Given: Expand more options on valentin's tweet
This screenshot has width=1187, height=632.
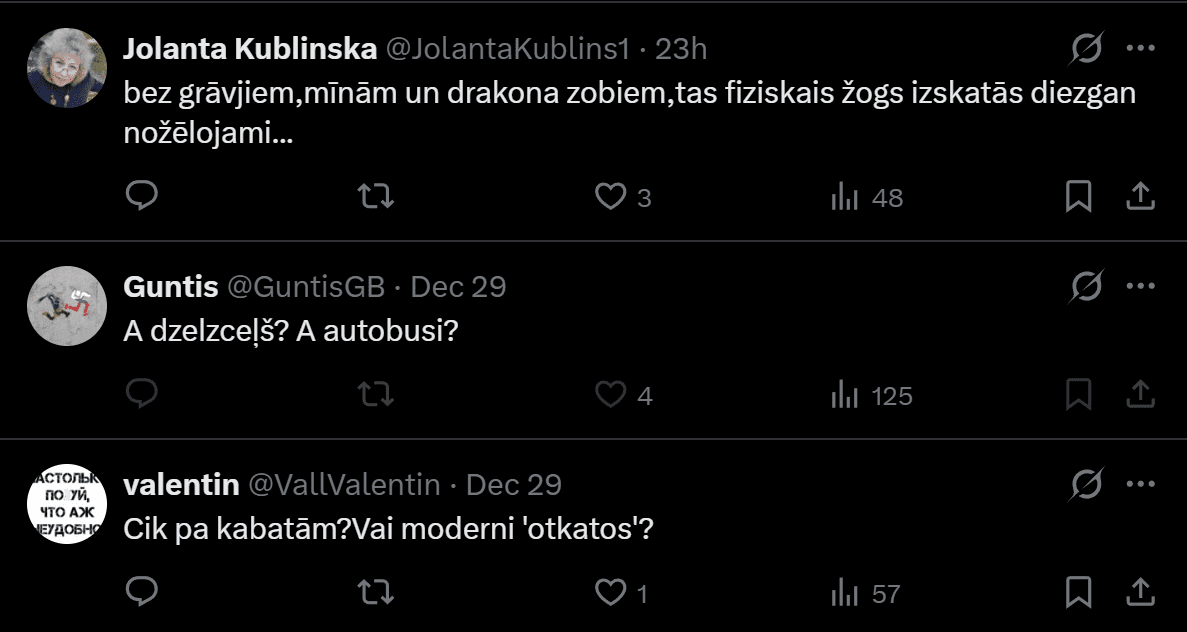Looking at the screenshot, I should [1141, 485].
